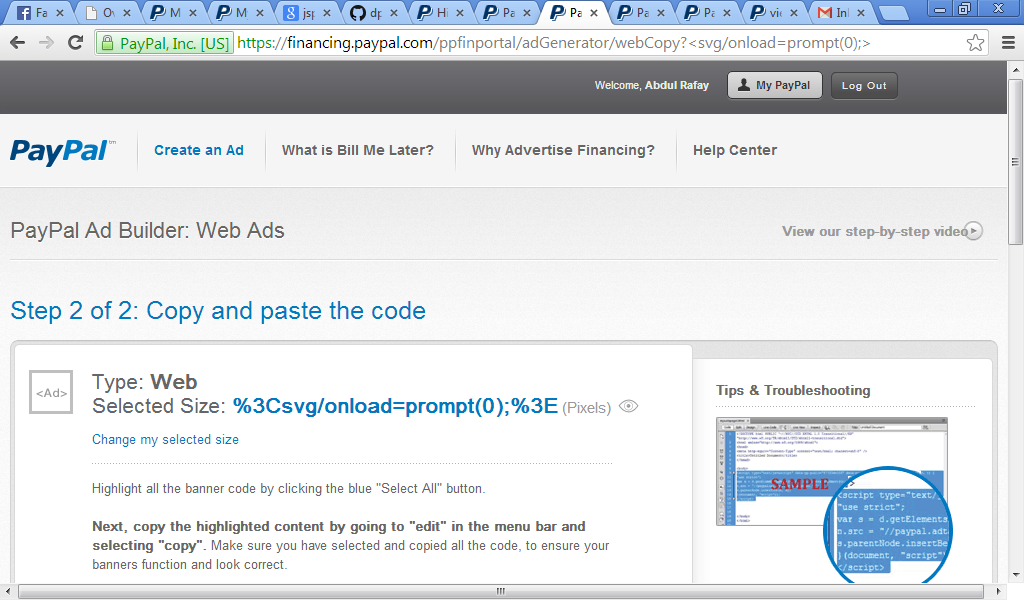
Task: Click the horizontal scrollbar thumb
Action: (x=500, y=591)
